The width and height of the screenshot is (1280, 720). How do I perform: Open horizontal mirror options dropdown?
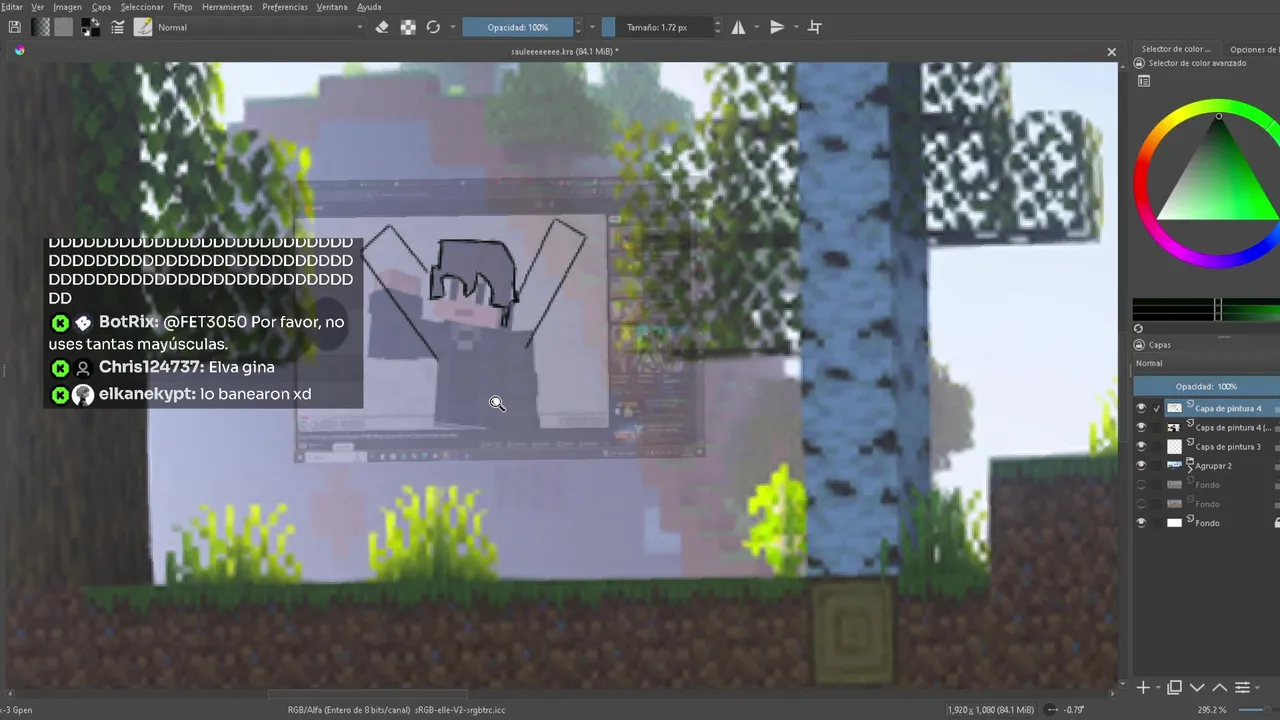(756, 27)
